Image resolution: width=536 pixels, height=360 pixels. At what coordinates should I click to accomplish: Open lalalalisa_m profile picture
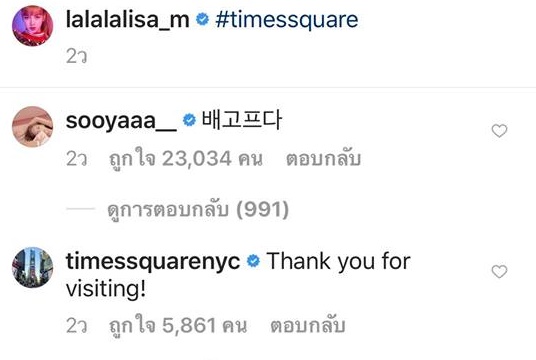coord(32,26)
